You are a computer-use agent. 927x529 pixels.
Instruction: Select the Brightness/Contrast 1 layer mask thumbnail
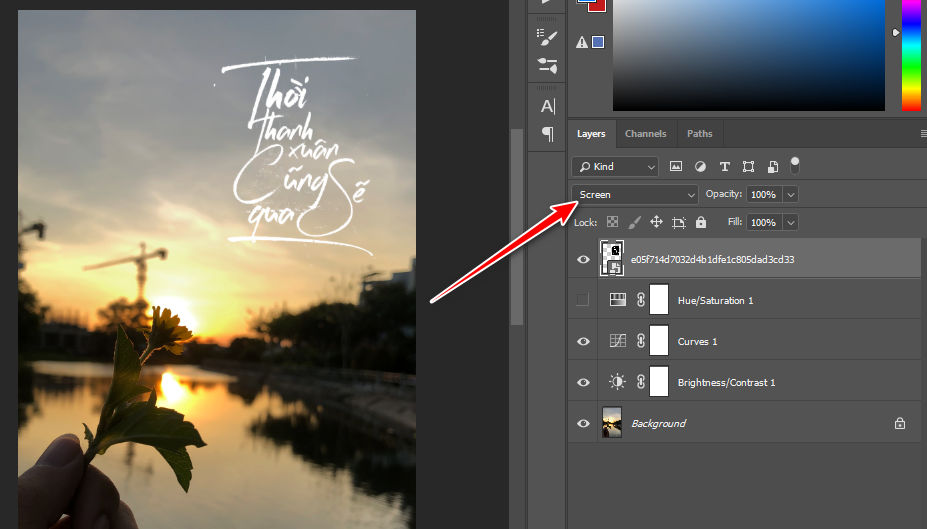click(659, 381)
